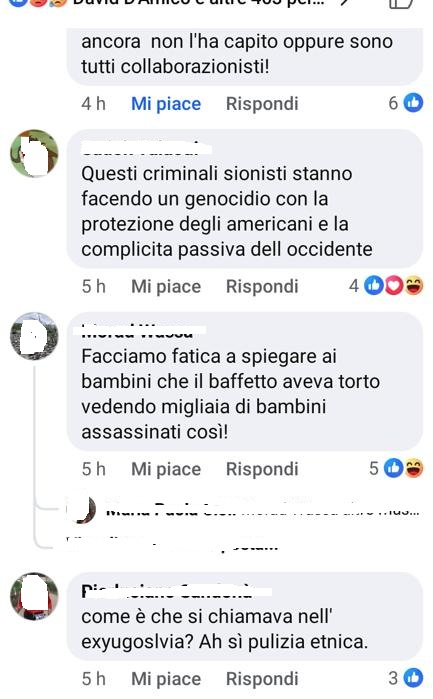Open the heart reaction on 'genocidio' comment

(x=394, y=286)
